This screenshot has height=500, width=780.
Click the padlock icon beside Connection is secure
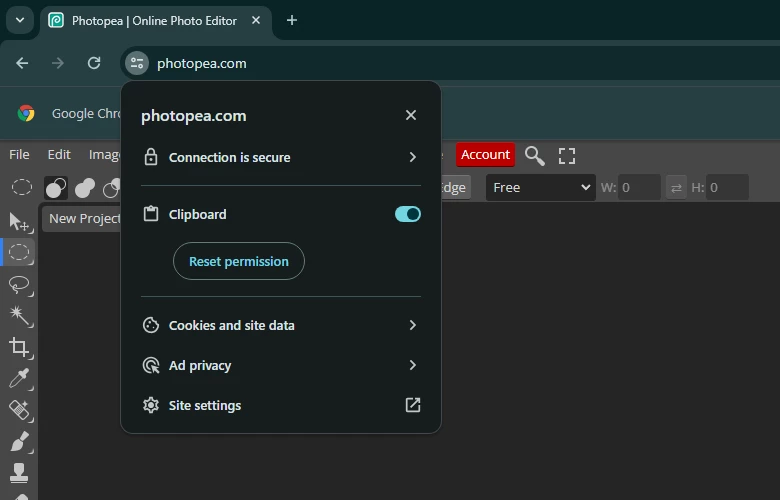coord(151,157)
